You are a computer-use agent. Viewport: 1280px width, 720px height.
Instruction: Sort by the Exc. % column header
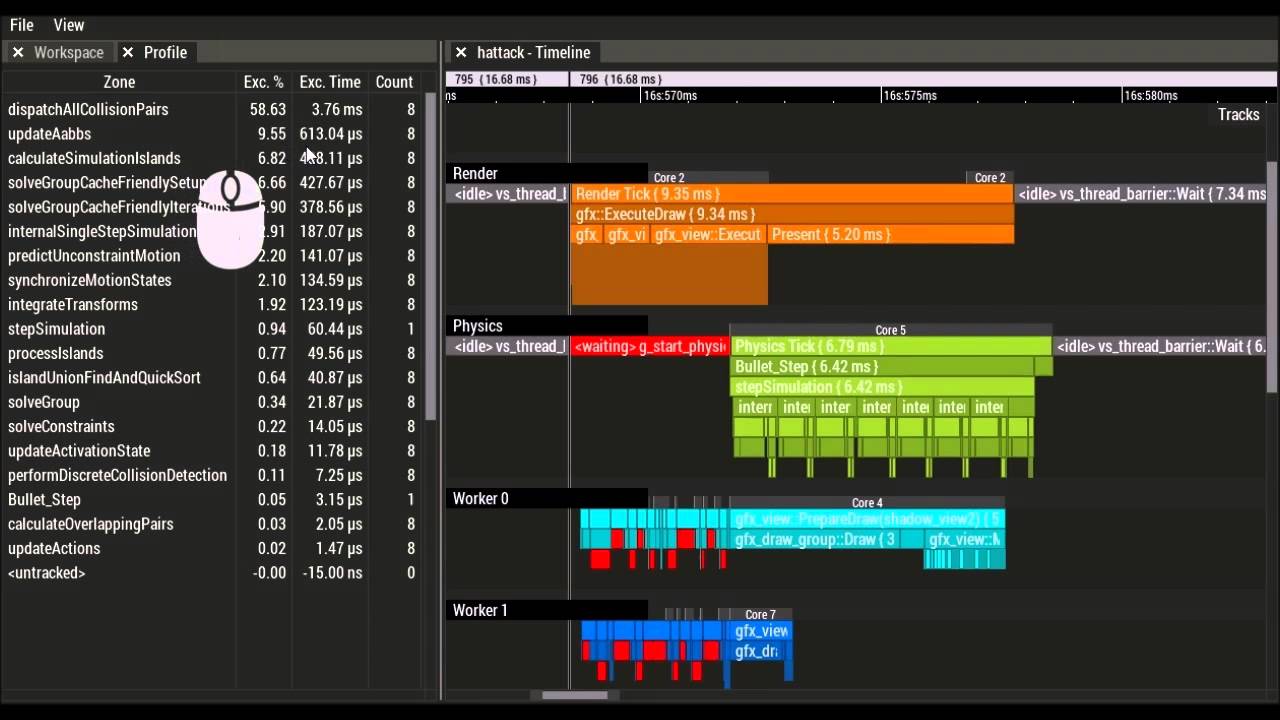point(264,82)
